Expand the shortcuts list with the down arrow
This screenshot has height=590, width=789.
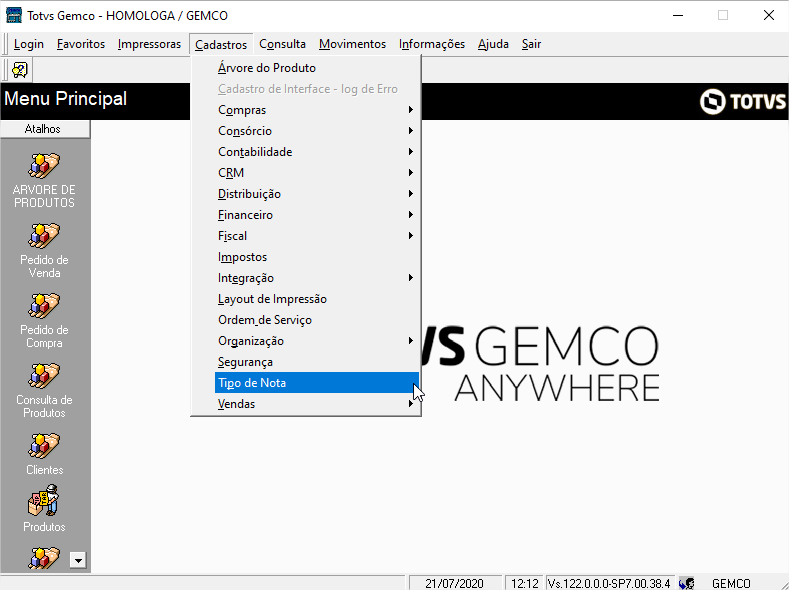point(78,560)
